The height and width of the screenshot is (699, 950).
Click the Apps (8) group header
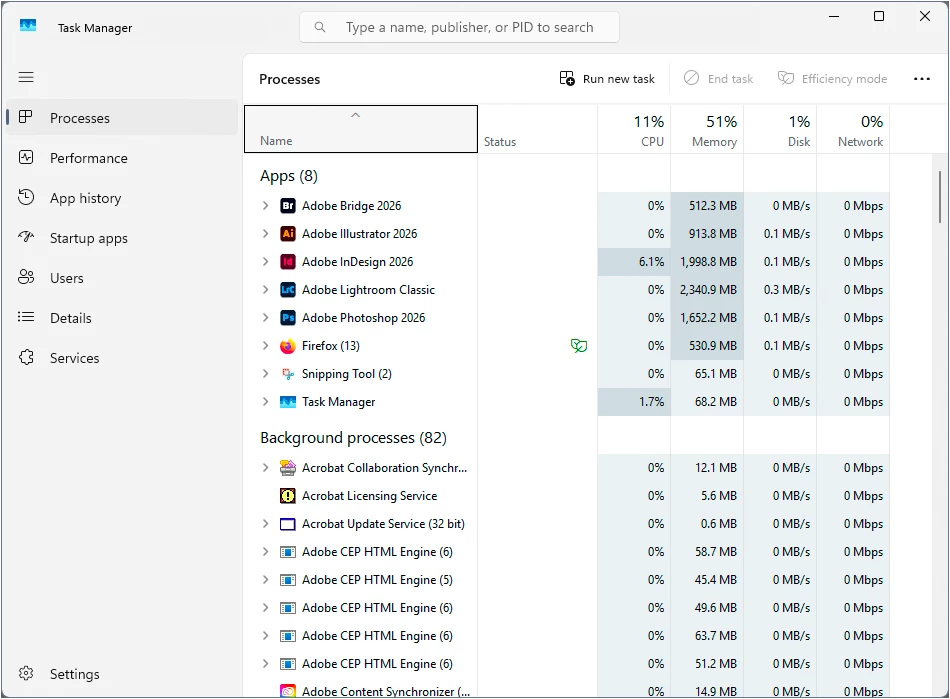289,176
